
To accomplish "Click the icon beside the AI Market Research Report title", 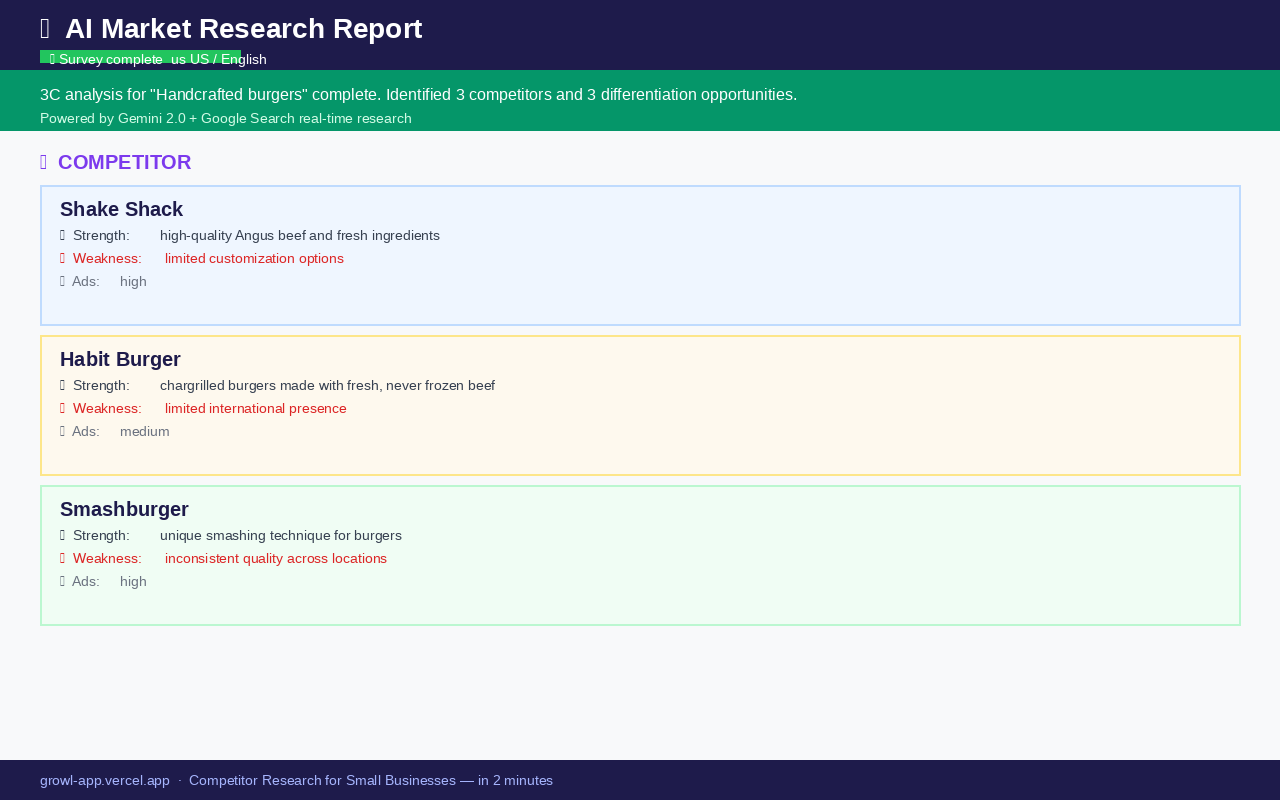I will tap(45, 29).
